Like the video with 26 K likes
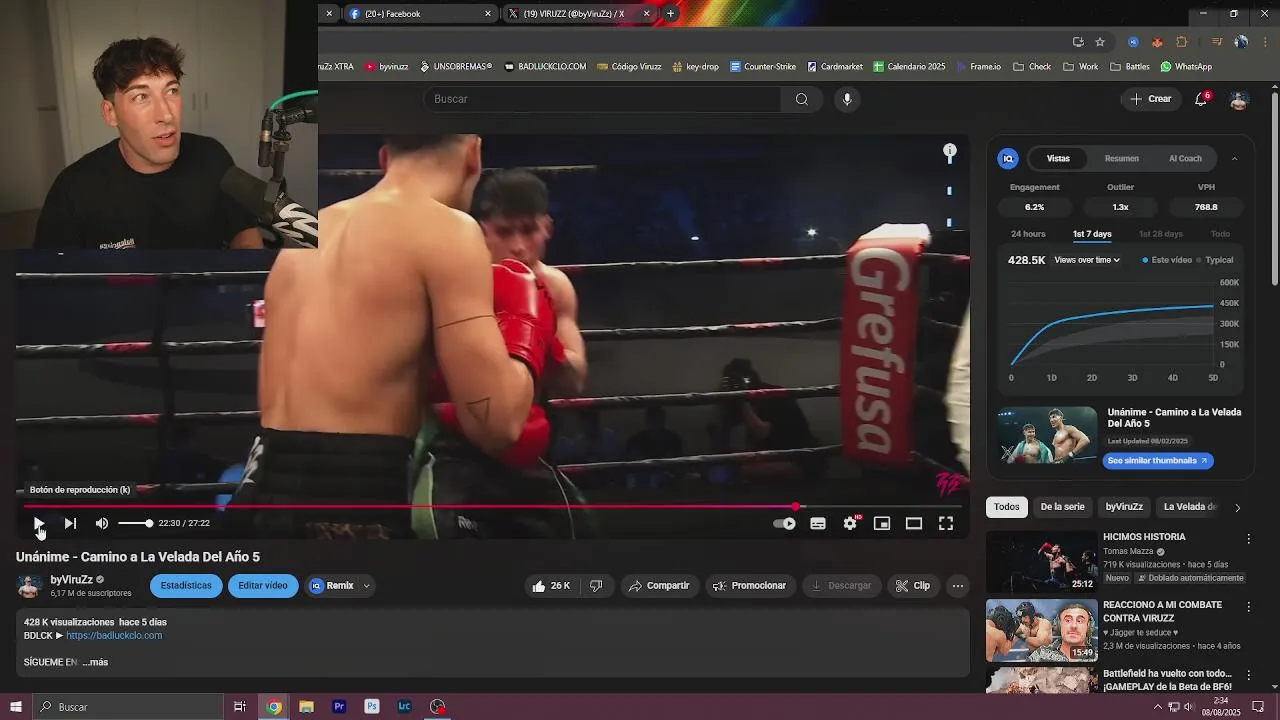1280x720 pixels. point(551,586)
